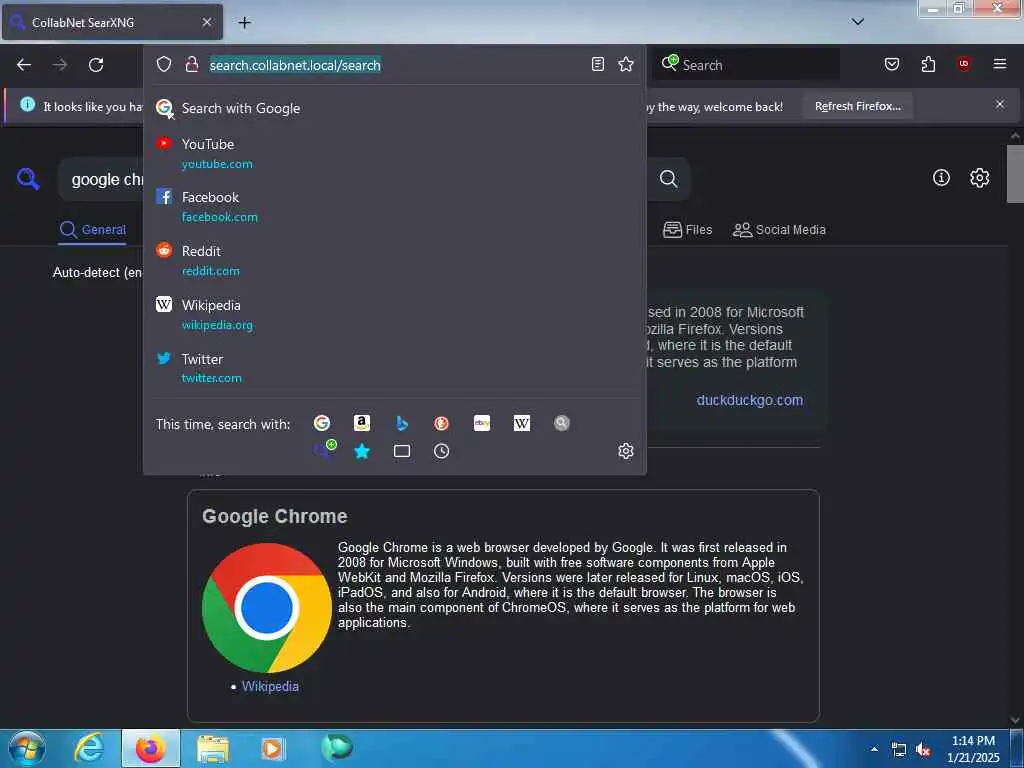Activate the CollabNet SearXNG browser tab
1024x768 pixels.
coord(112,22)
